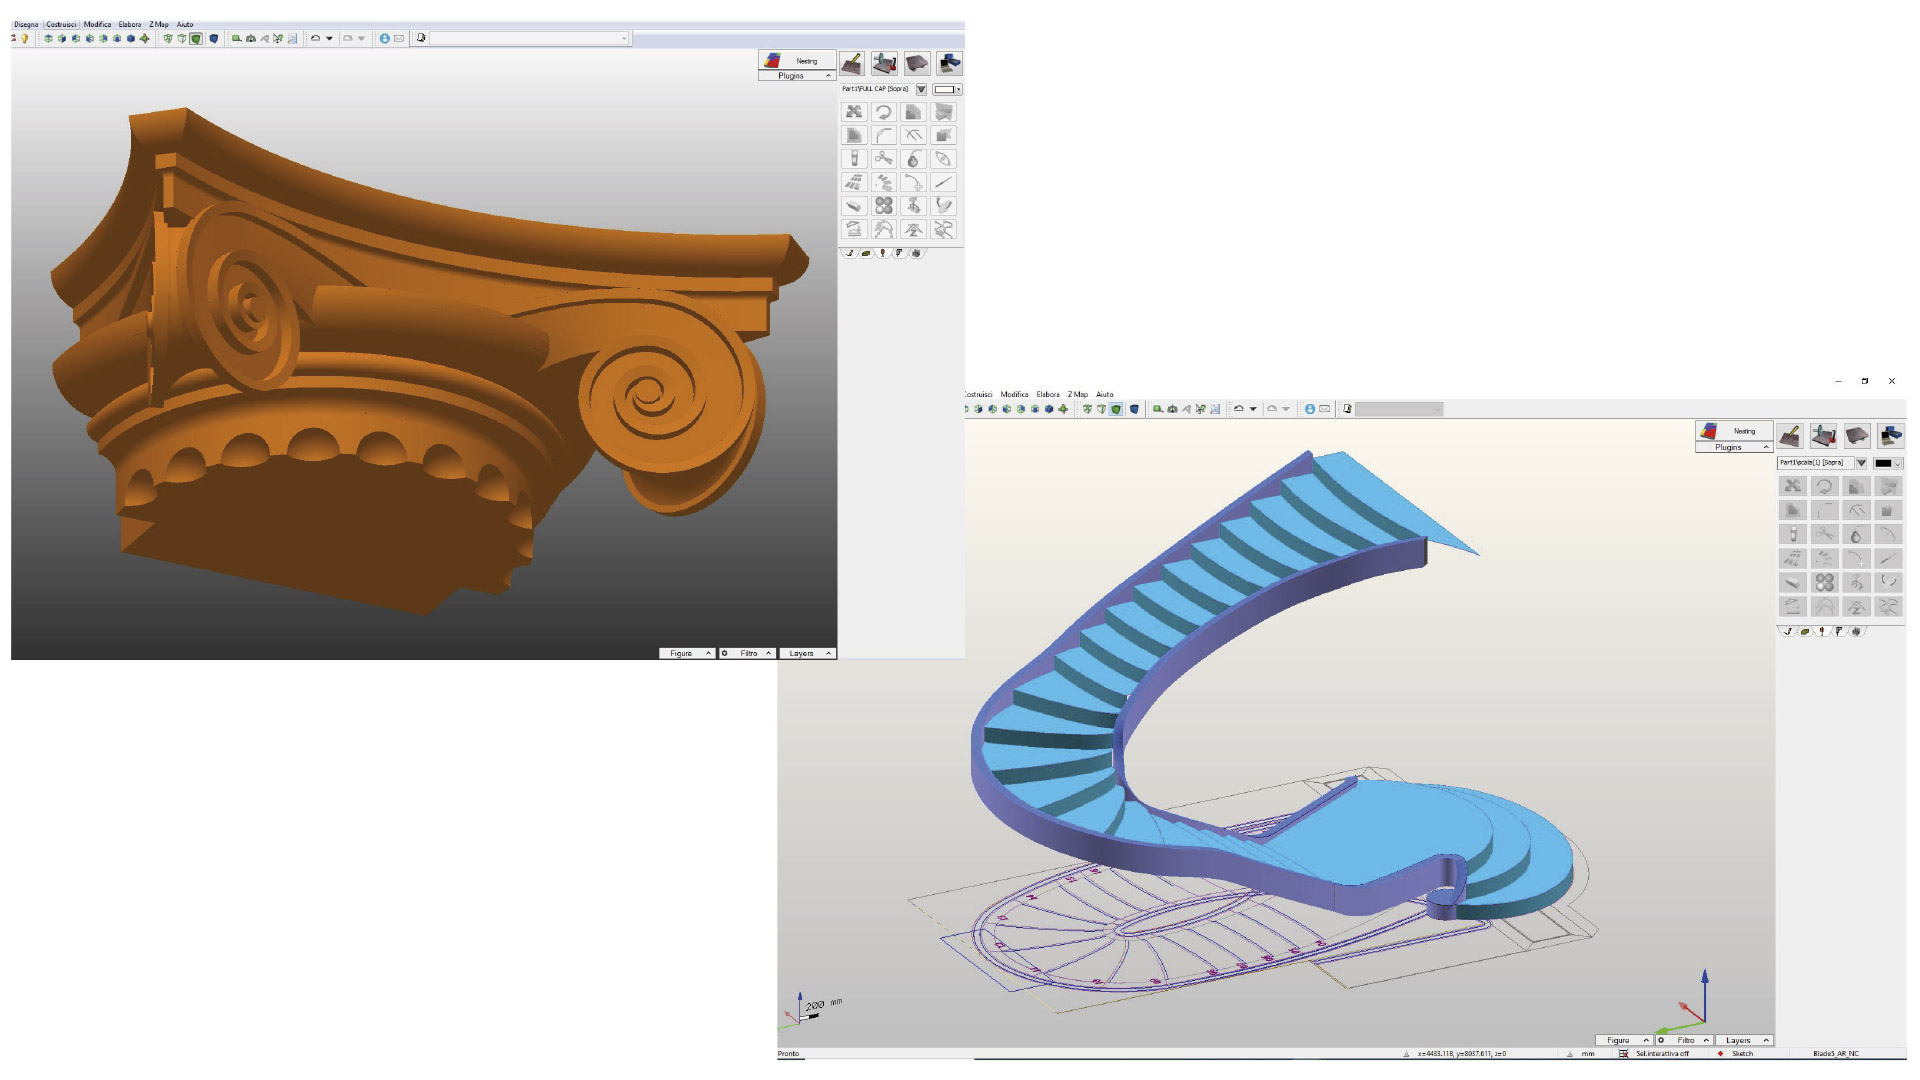Expand the Plugins panel in capital window
This screenshot has width=1920, height=1080.
[796, 76]
